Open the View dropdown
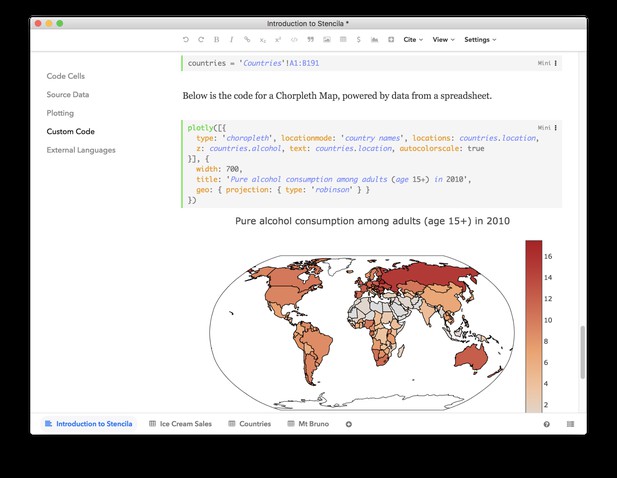 tap(443, 40)
